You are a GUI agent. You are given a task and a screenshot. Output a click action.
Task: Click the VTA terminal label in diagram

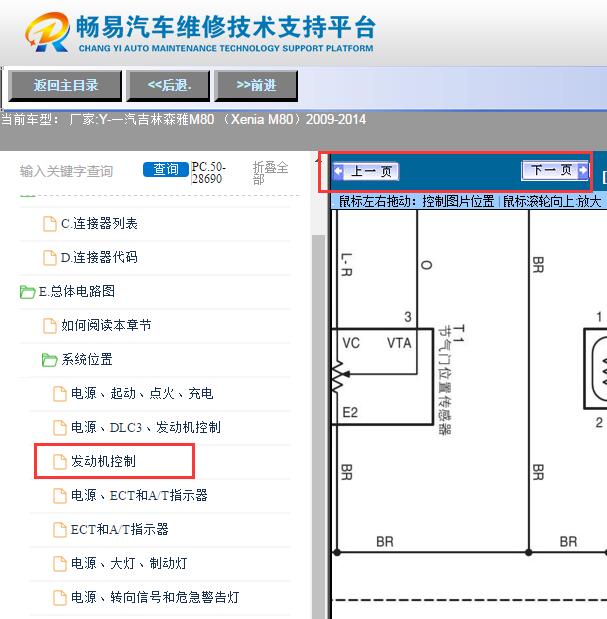click(x=399, y=343)
